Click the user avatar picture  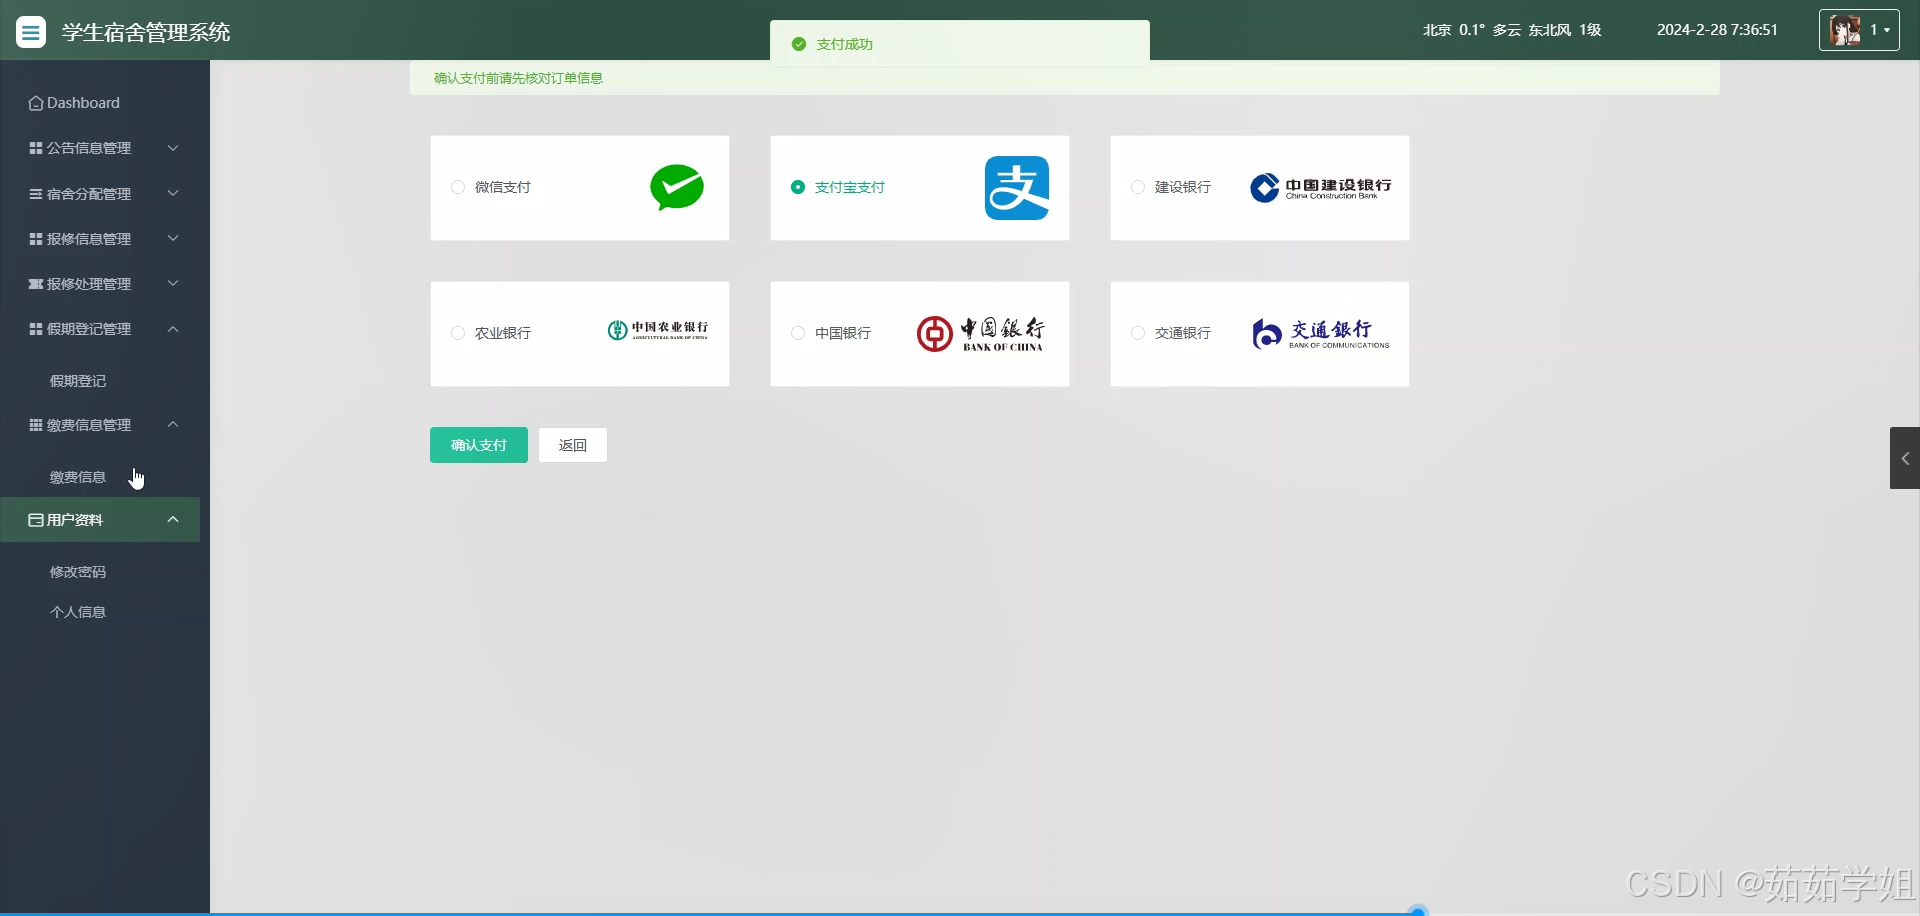click(1845, 30)
